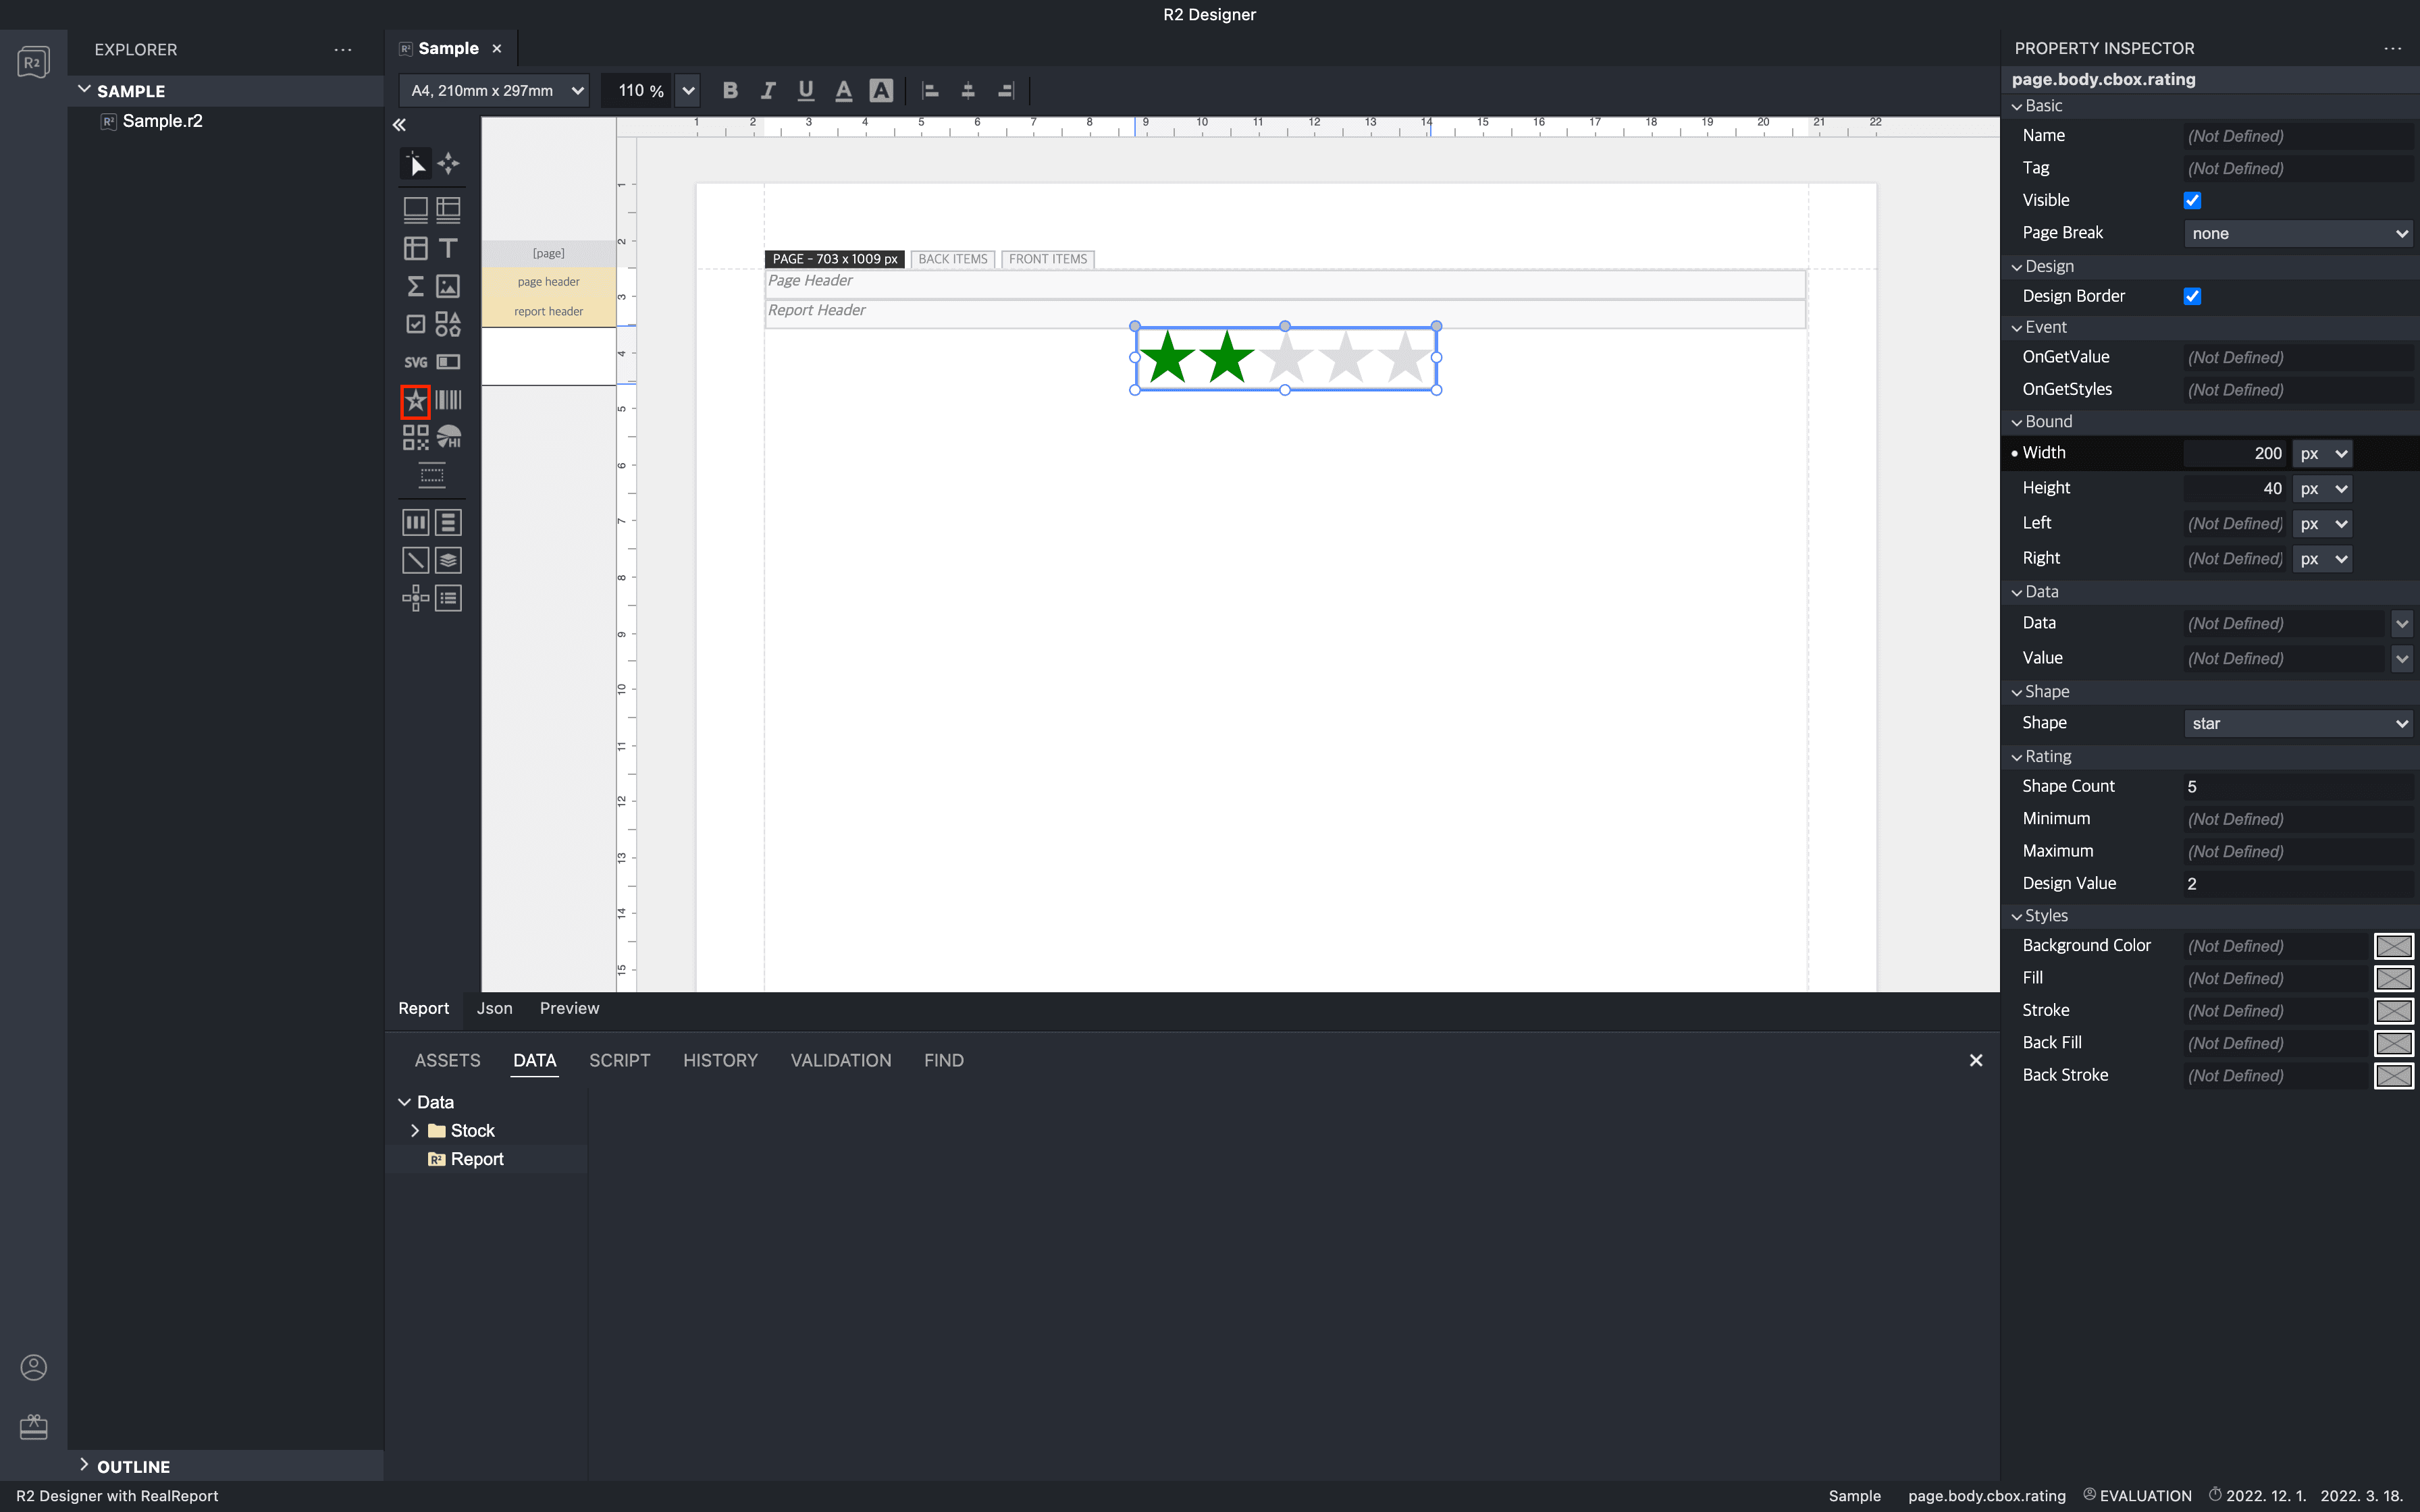
Task: Click the Shape Count input field
Action: pos(2299,787)
